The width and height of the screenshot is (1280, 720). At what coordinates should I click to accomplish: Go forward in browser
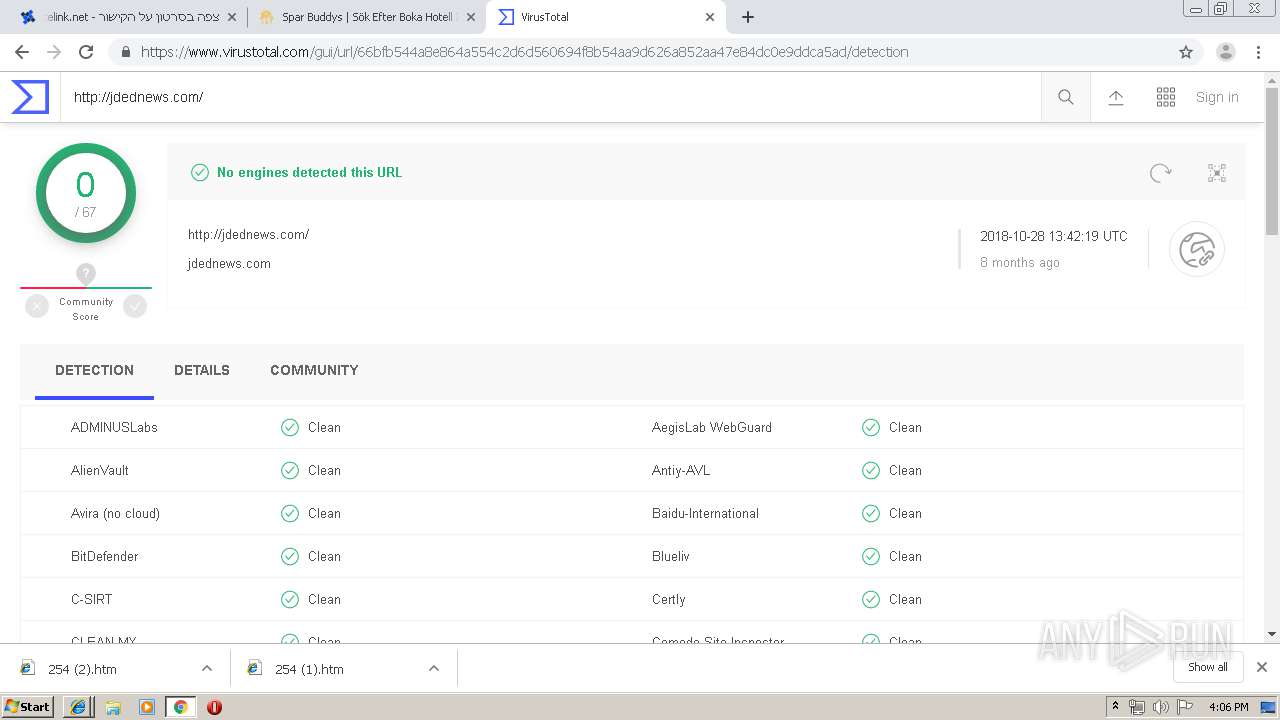54,52
